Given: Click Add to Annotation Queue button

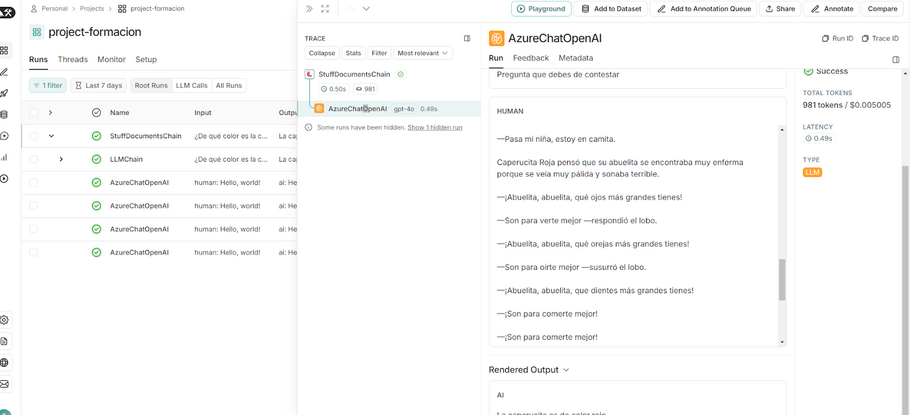Looking at the screenshot, I should (703, 9).
